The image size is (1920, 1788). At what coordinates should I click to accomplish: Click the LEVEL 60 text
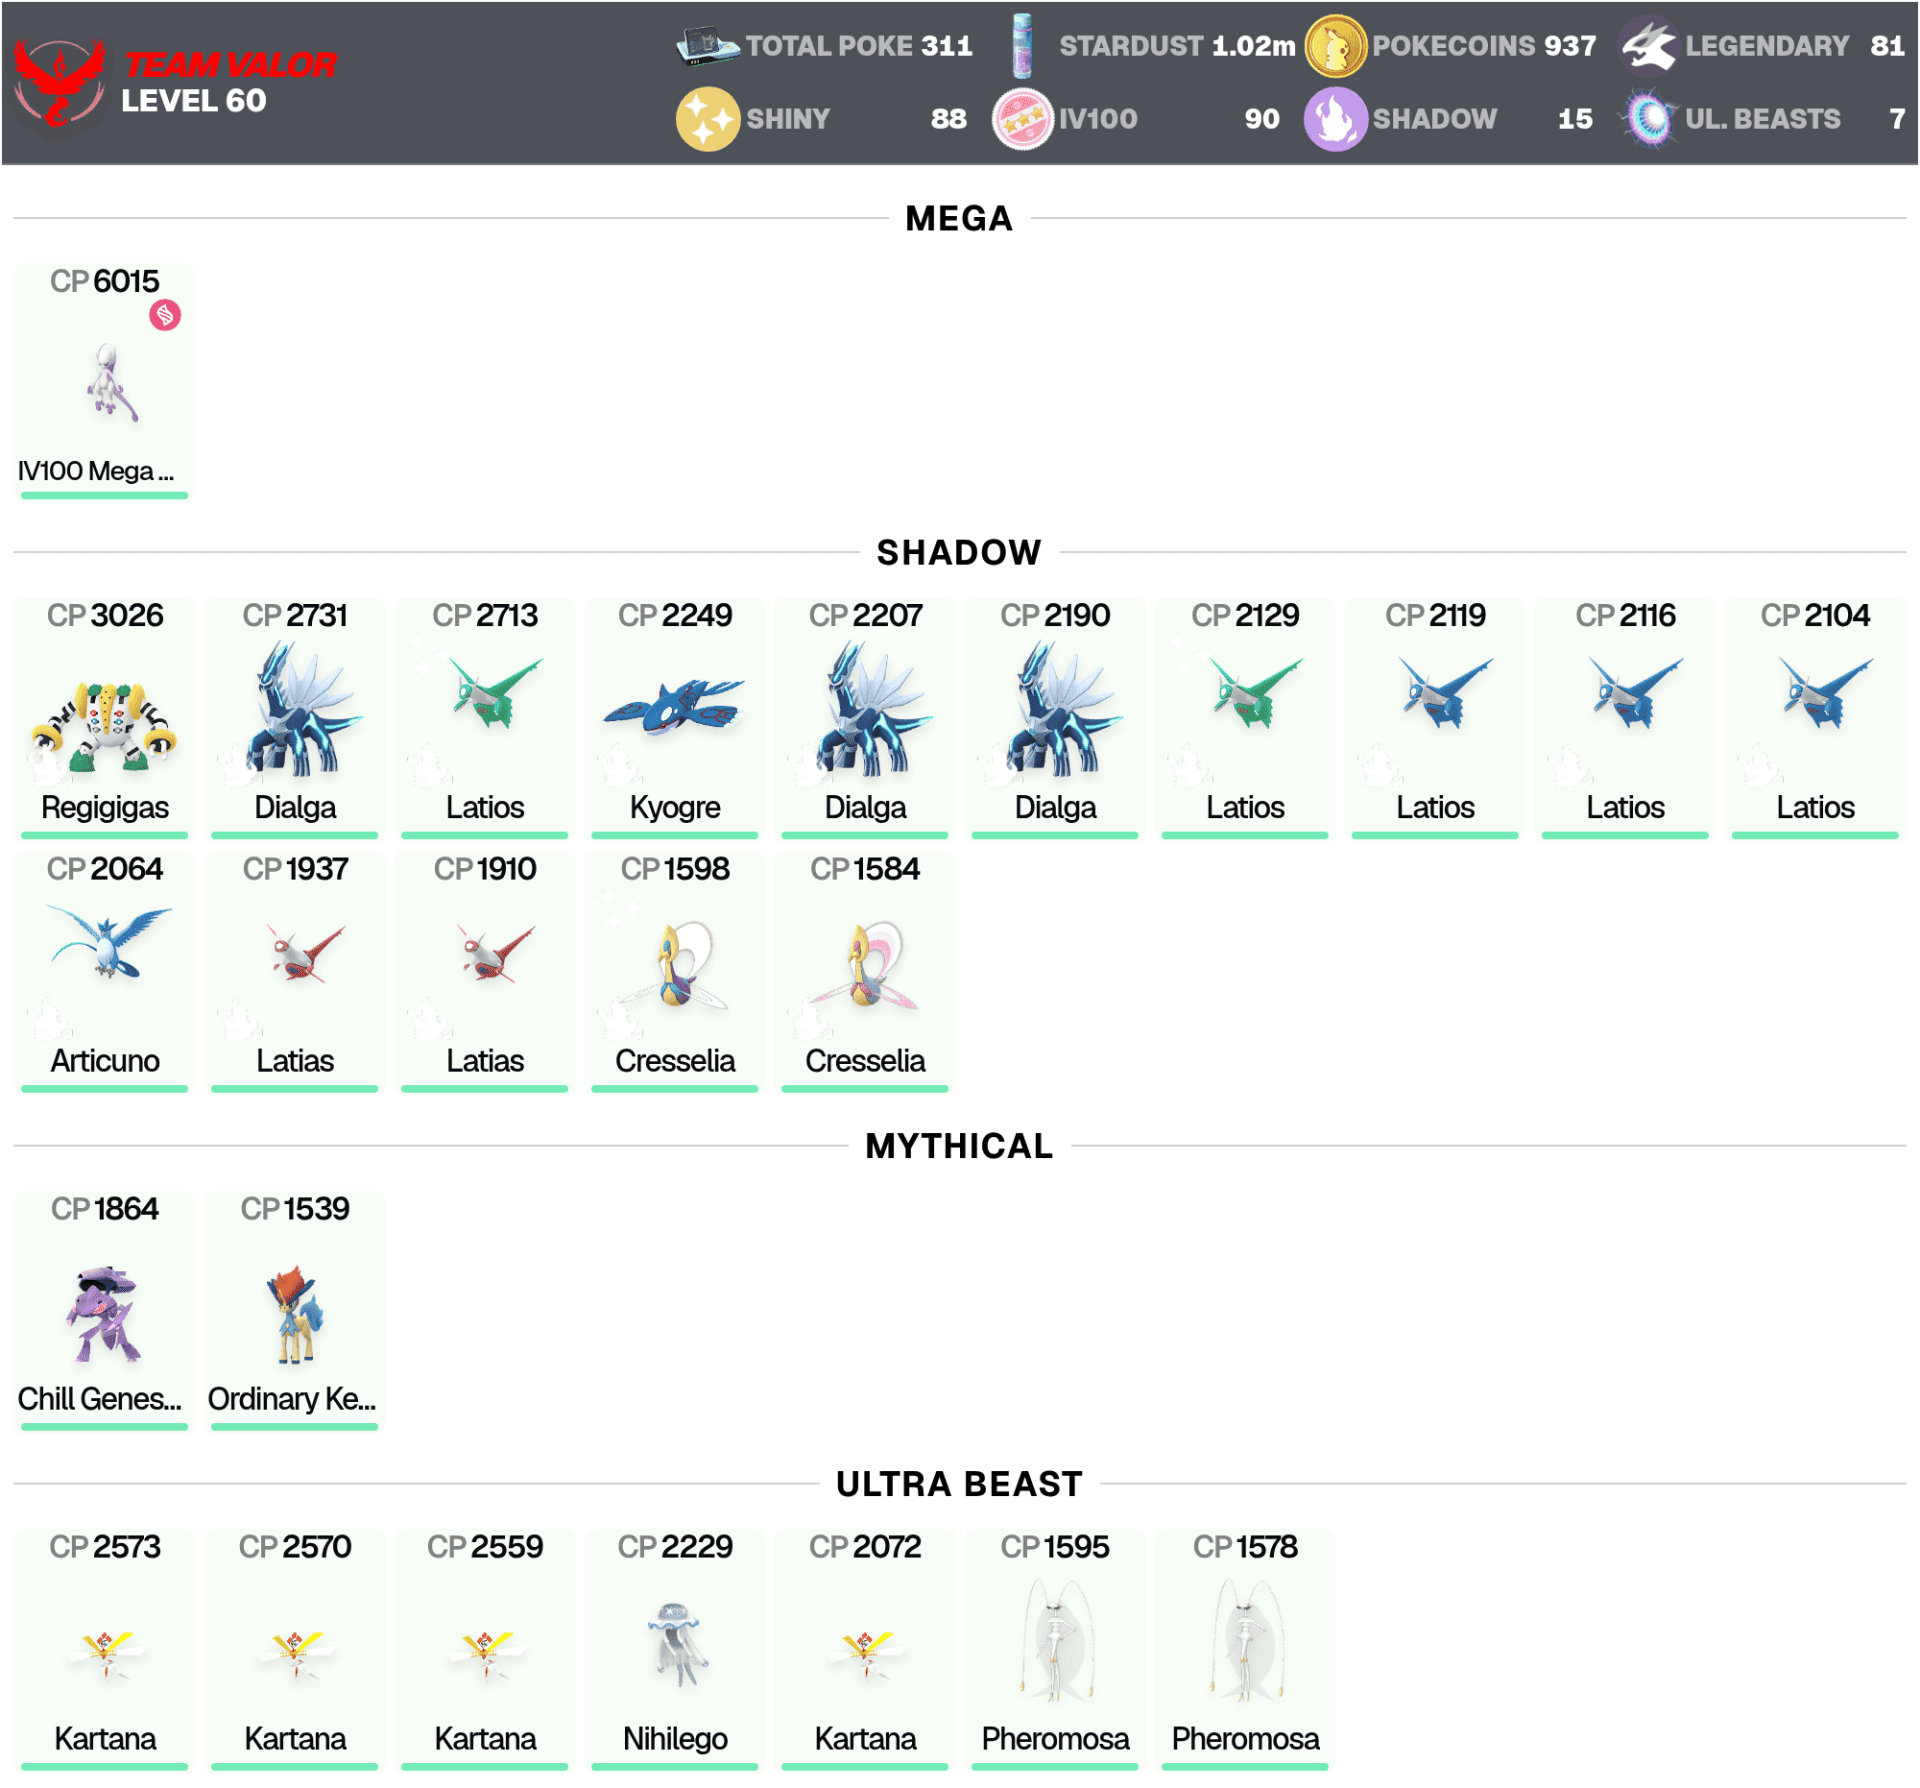click(194, 101)
